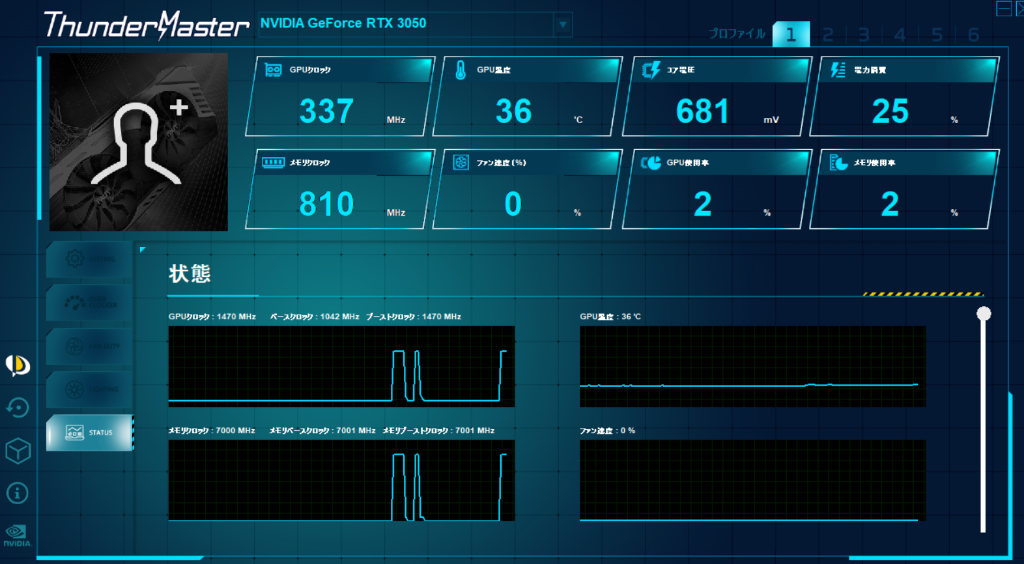Click the ThunderMaster logo title
1024x564 pixels.
tap(146, 25)
